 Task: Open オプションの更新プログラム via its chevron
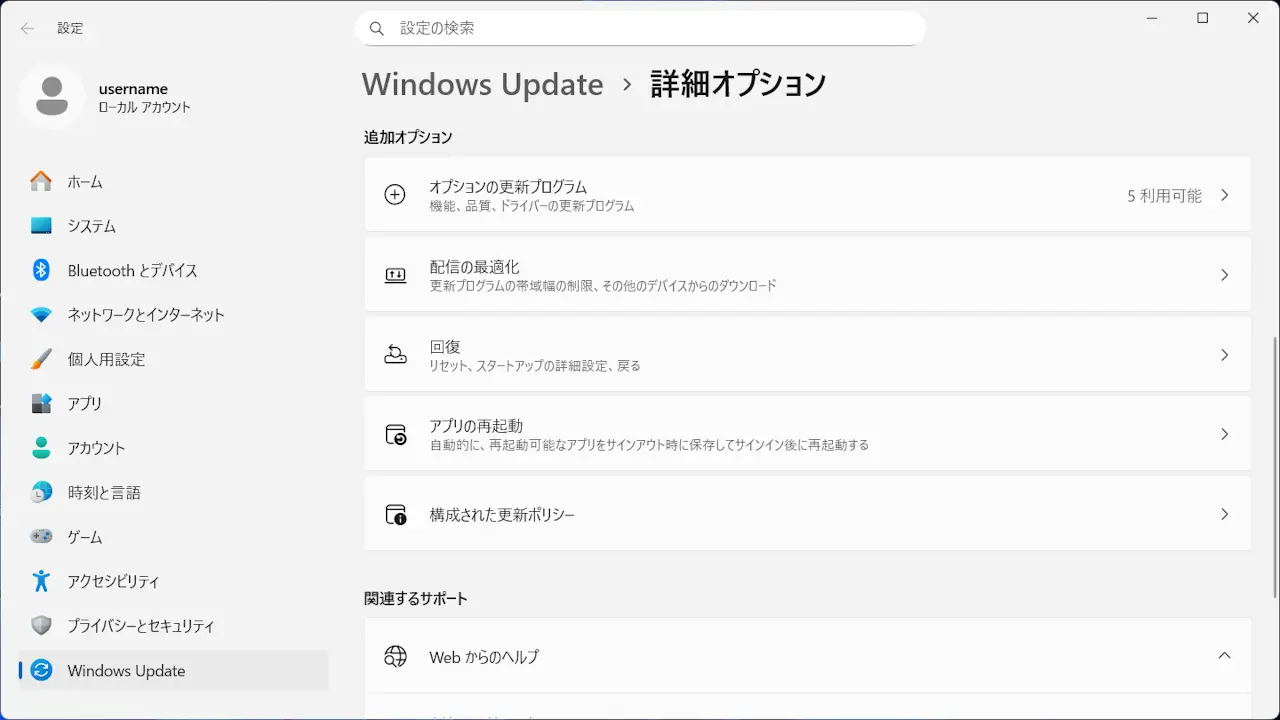pos(1224,196)
